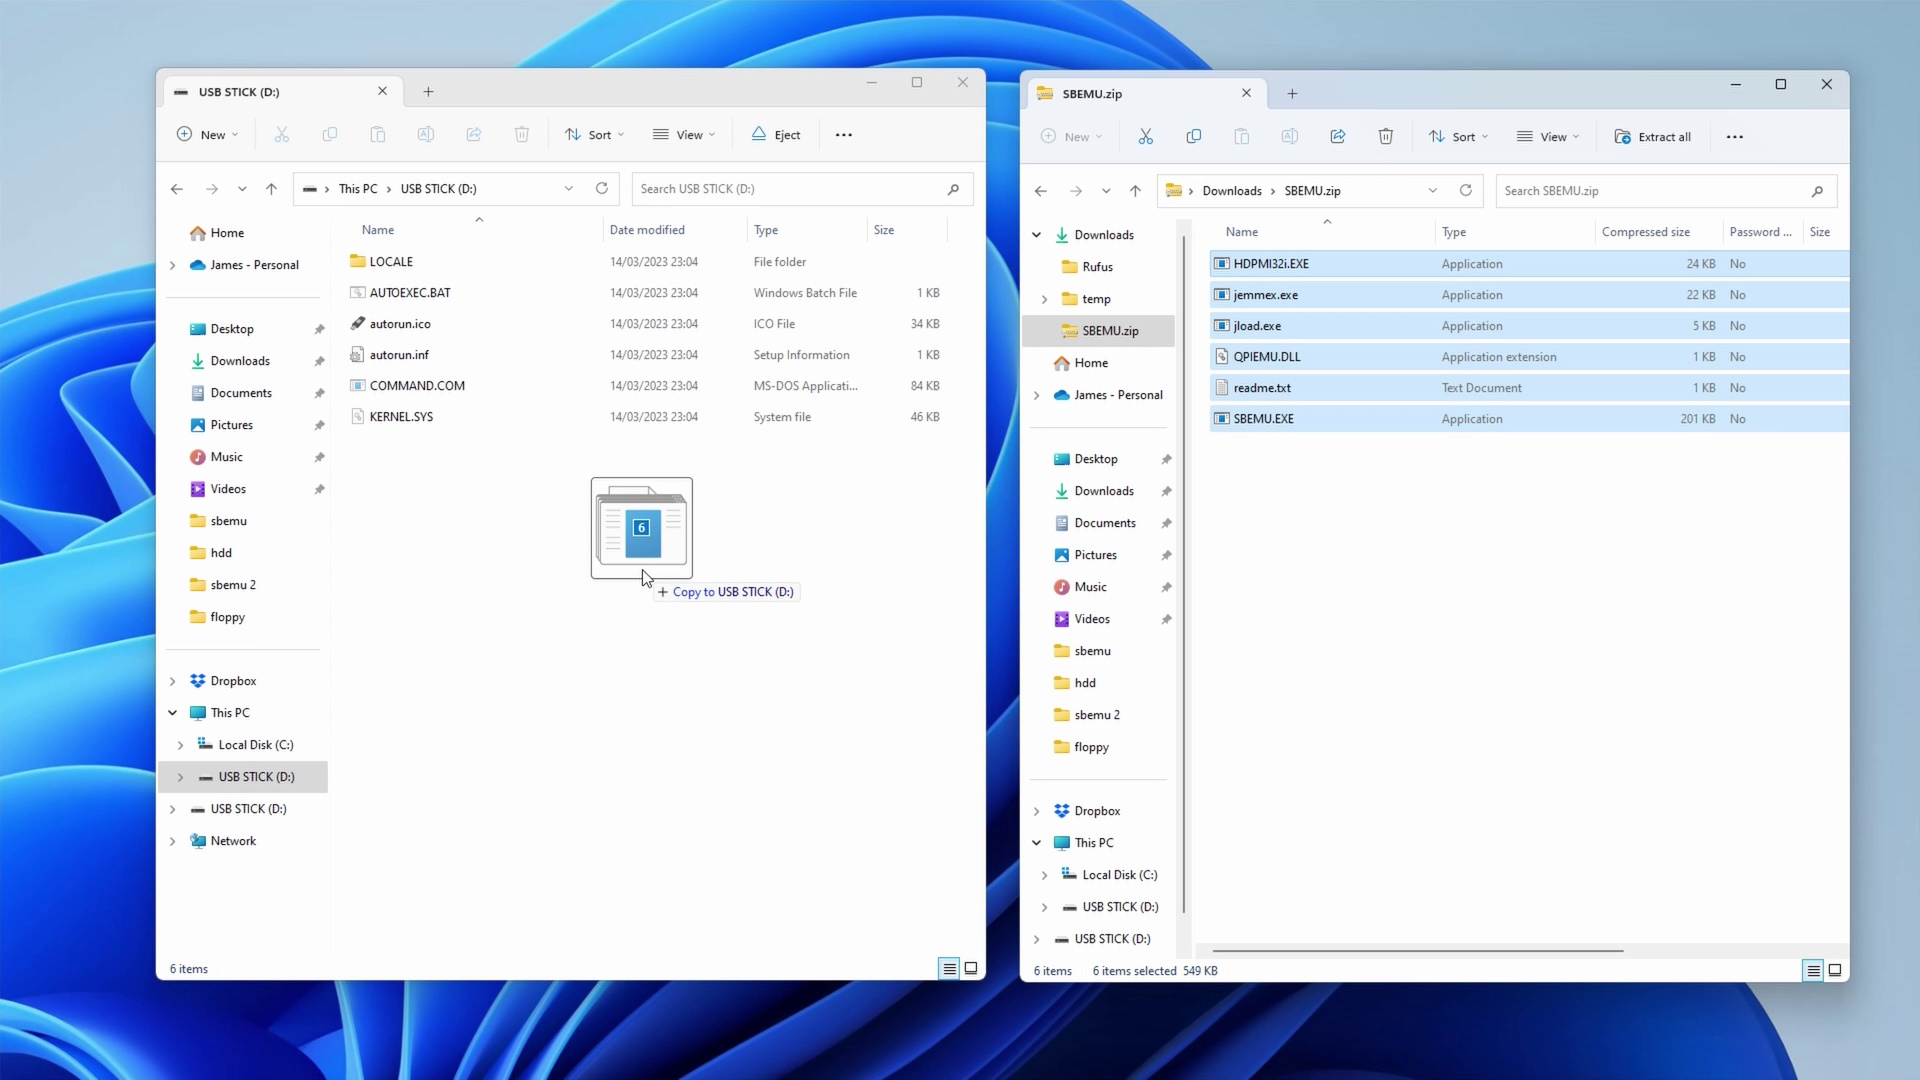Click Delete trash icon in SBEMU.zip window
The height and width of the screenshot is (1080, 1920).
1385,137
